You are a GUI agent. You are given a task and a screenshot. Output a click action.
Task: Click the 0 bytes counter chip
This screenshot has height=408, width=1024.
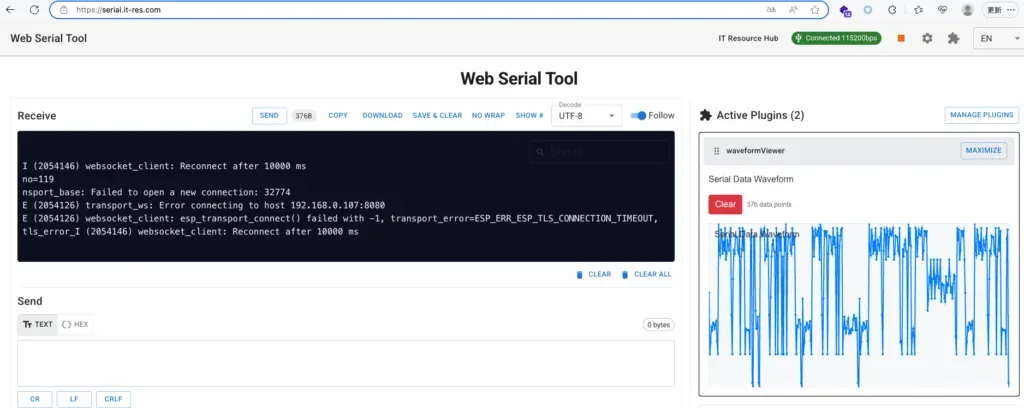coord(658,324)
